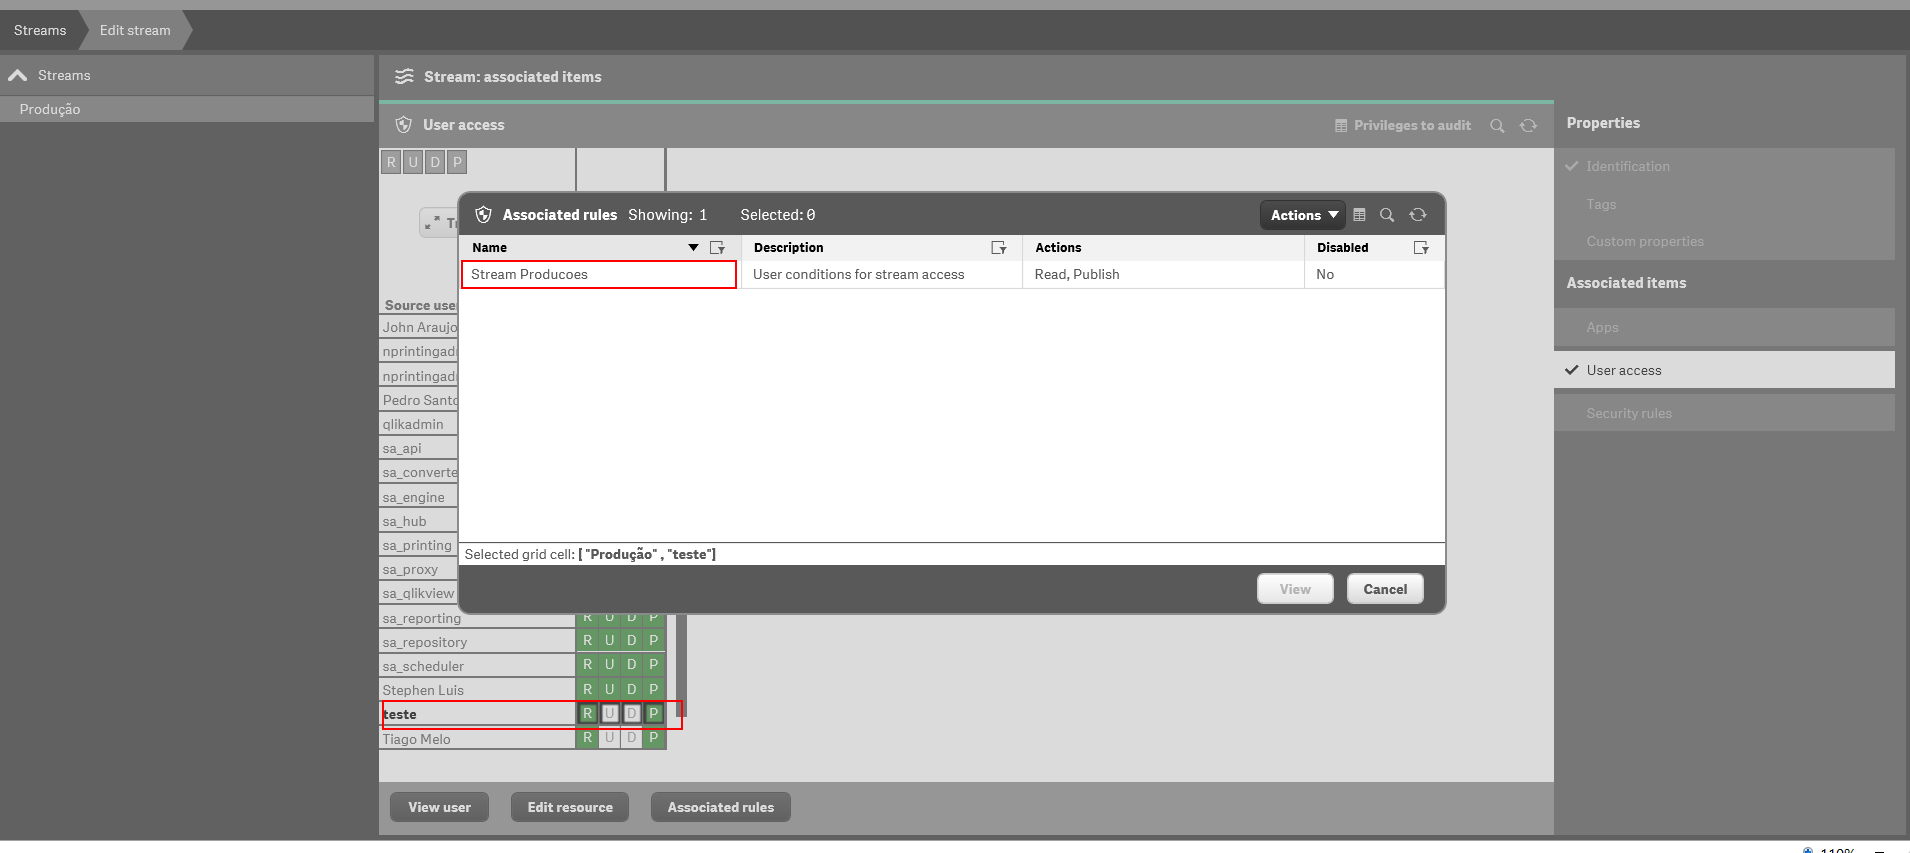Open Apps associated items

coord(1724,327)
